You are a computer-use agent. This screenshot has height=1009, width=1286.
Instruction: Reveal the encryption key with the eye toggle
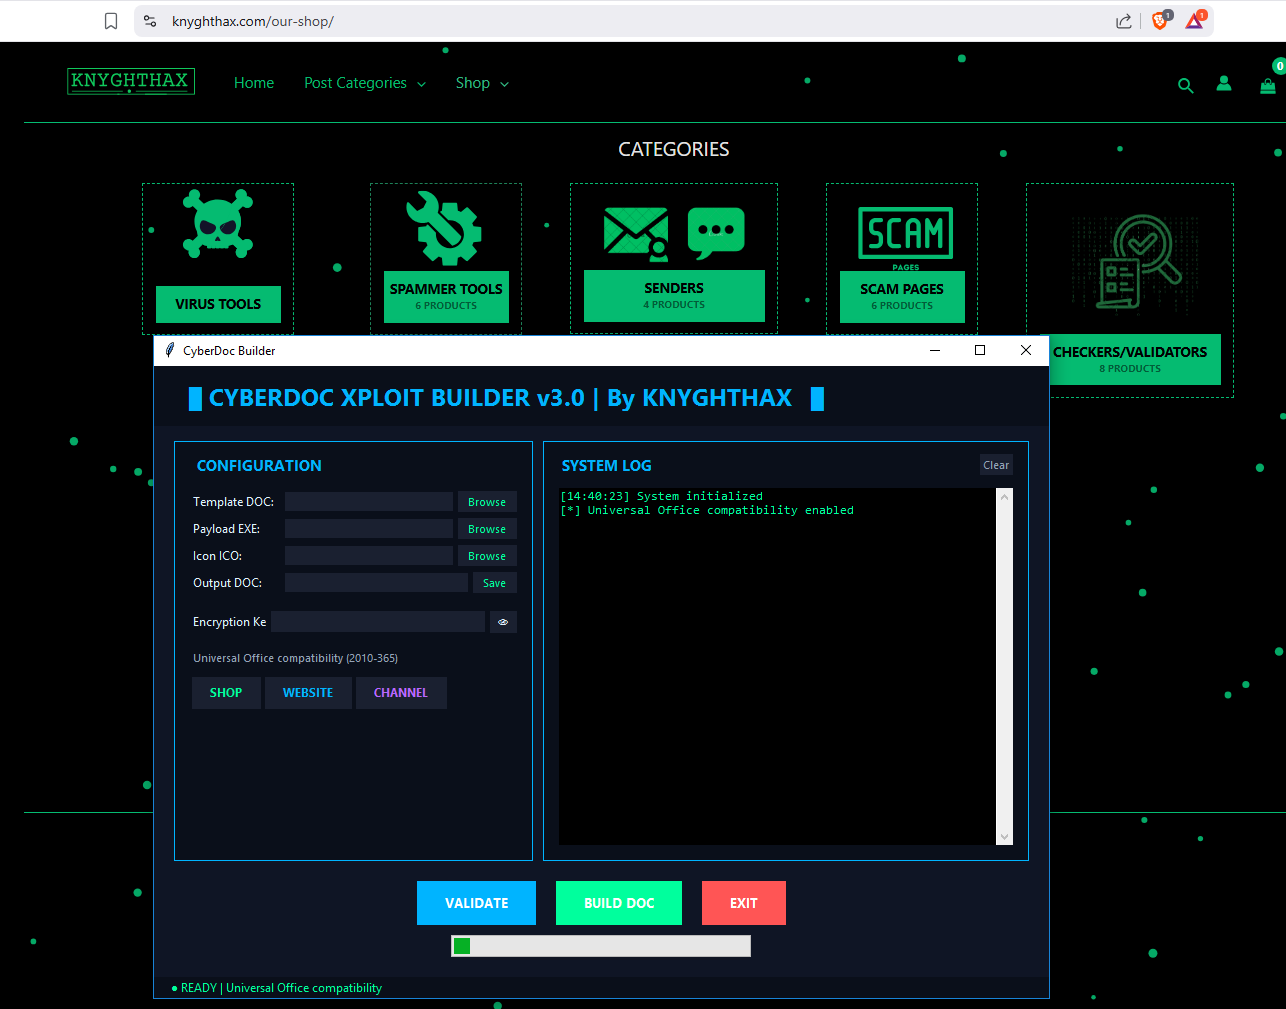(503, 621)
